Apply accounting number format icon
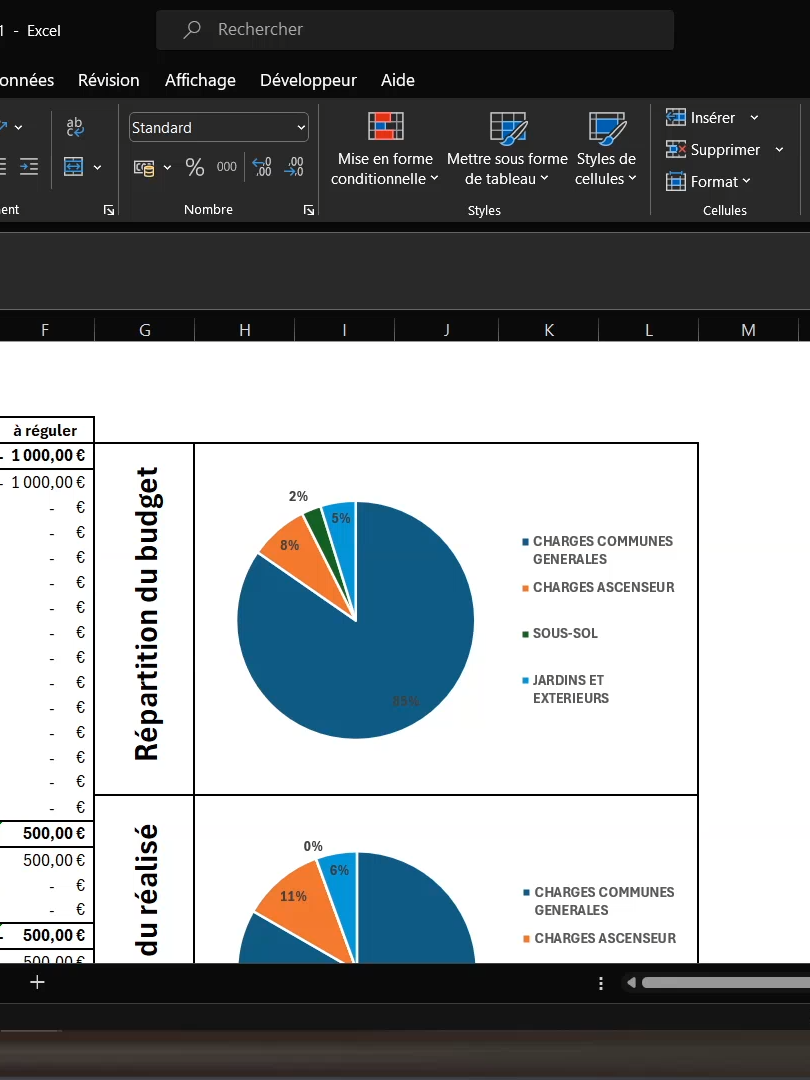 click(x=144, y=167)
